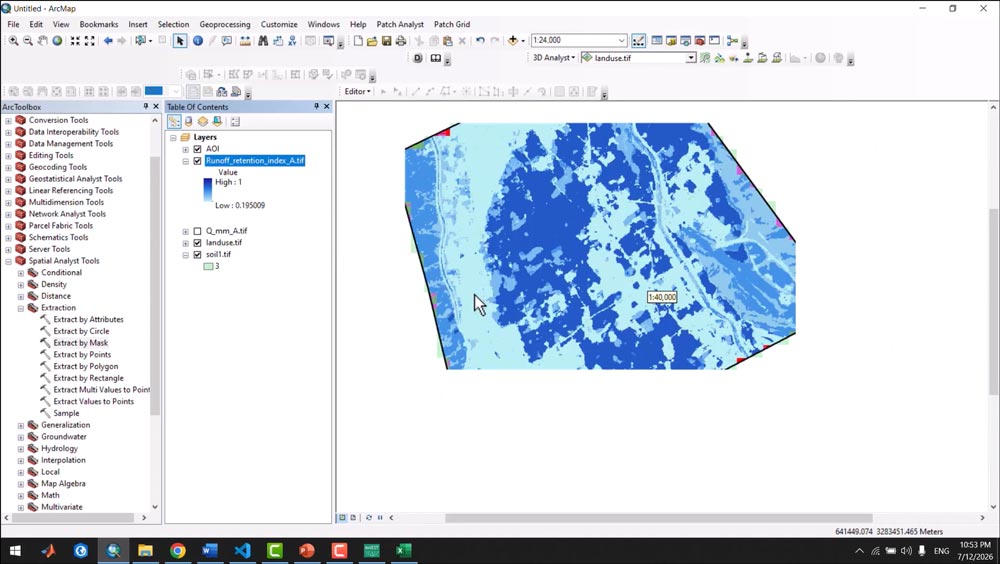Click the Add Data button icon
This screenshot has height=564, width=1000.
[513, 41]
